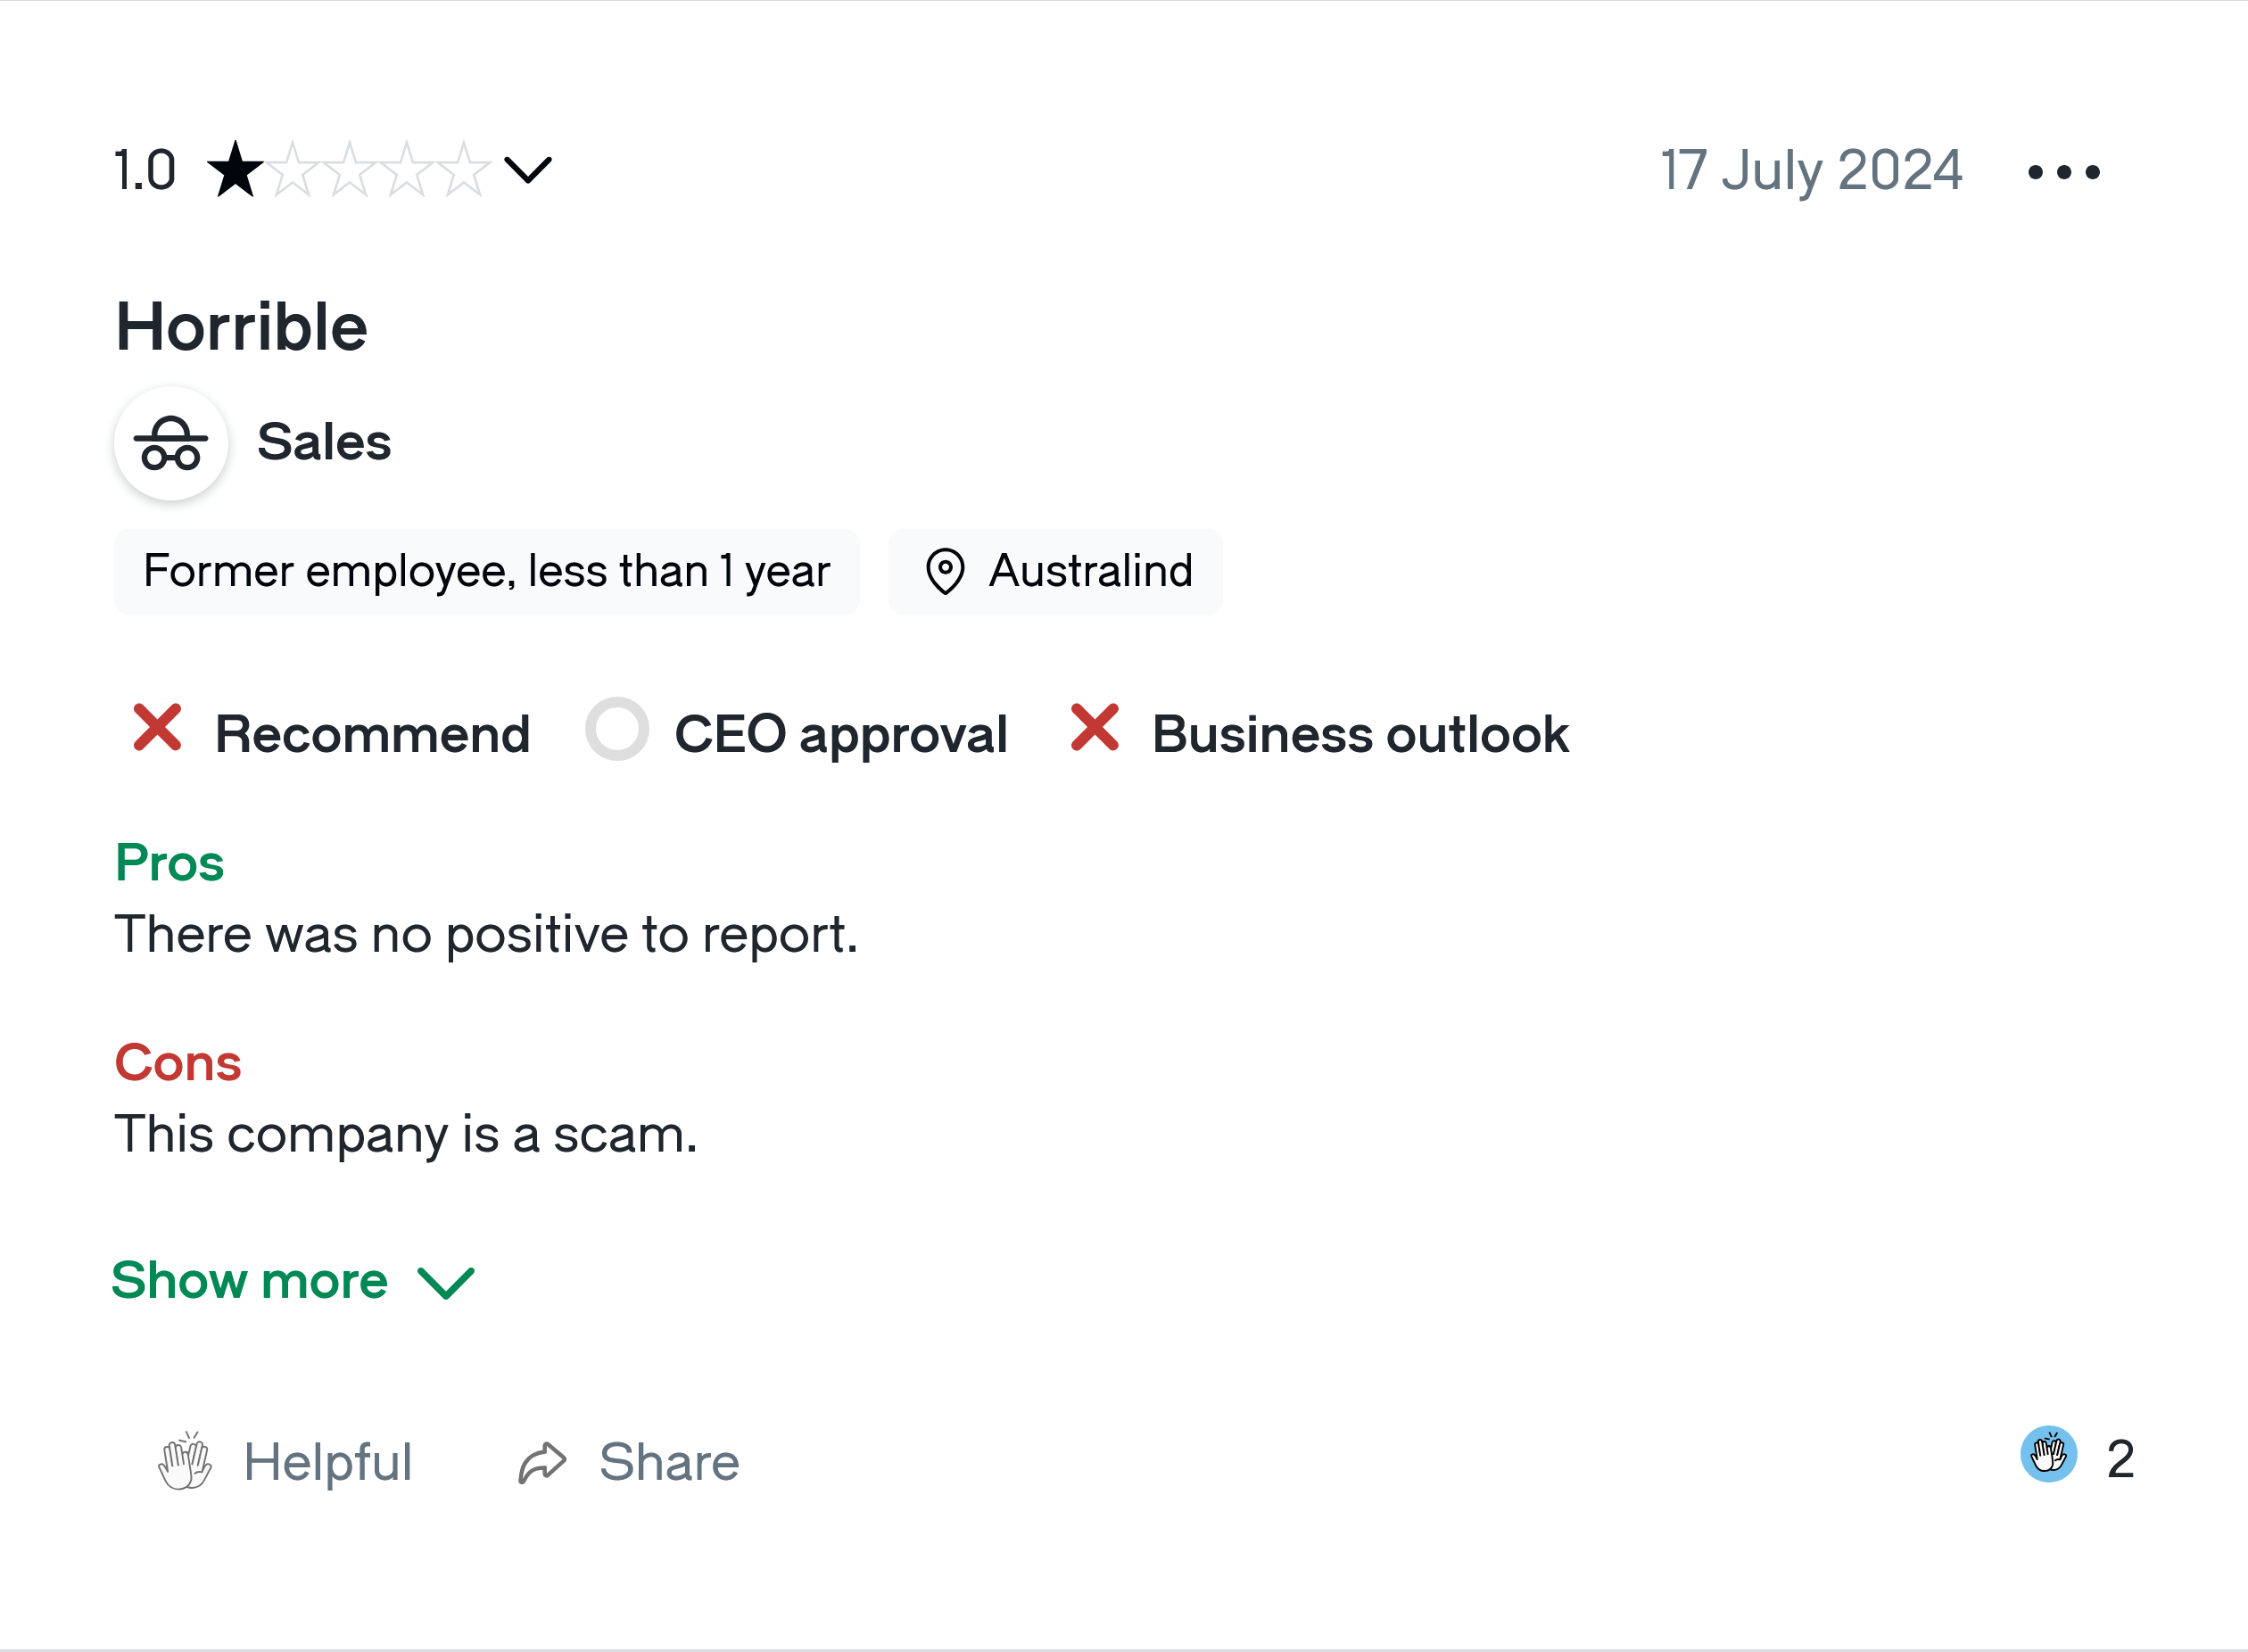Click the filled first rating star
Screen dimensions: 2248x1652
click(x=235, y=170)
